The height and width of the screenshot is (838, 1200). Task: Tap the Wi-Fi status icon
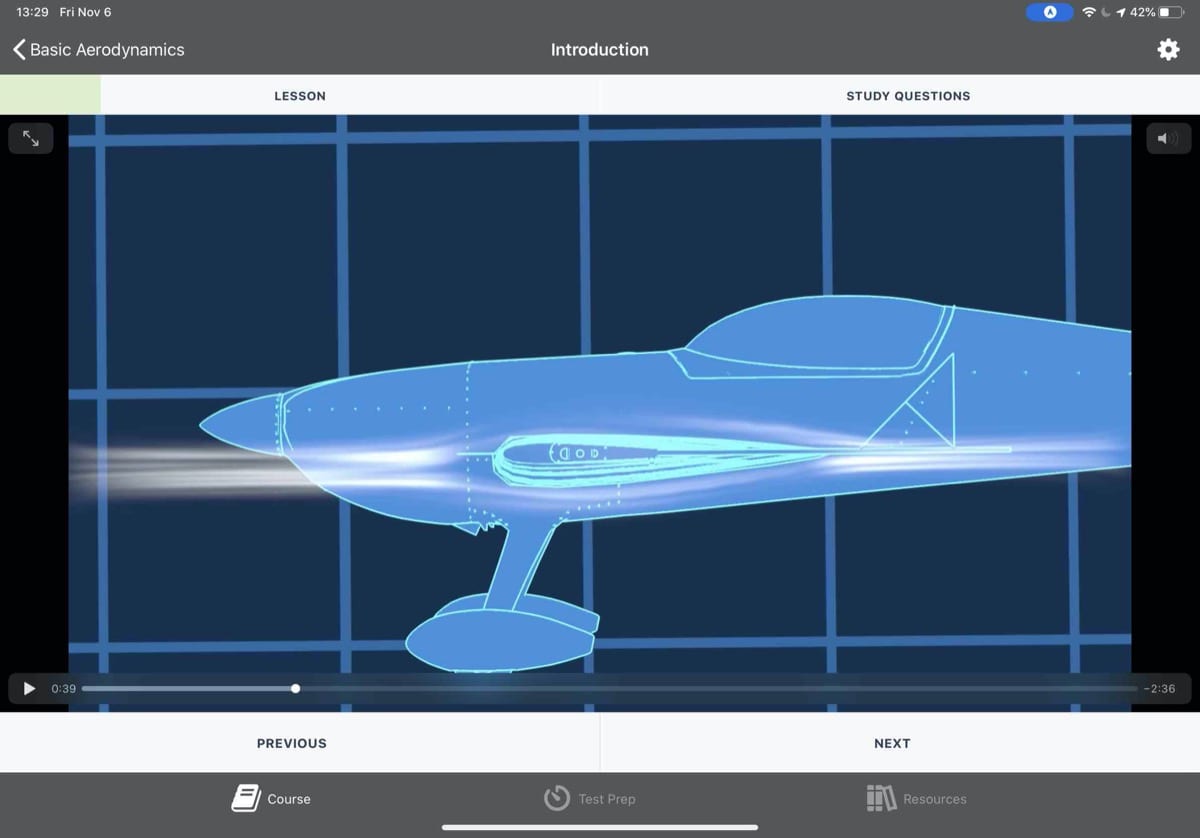click(1089, 12)
